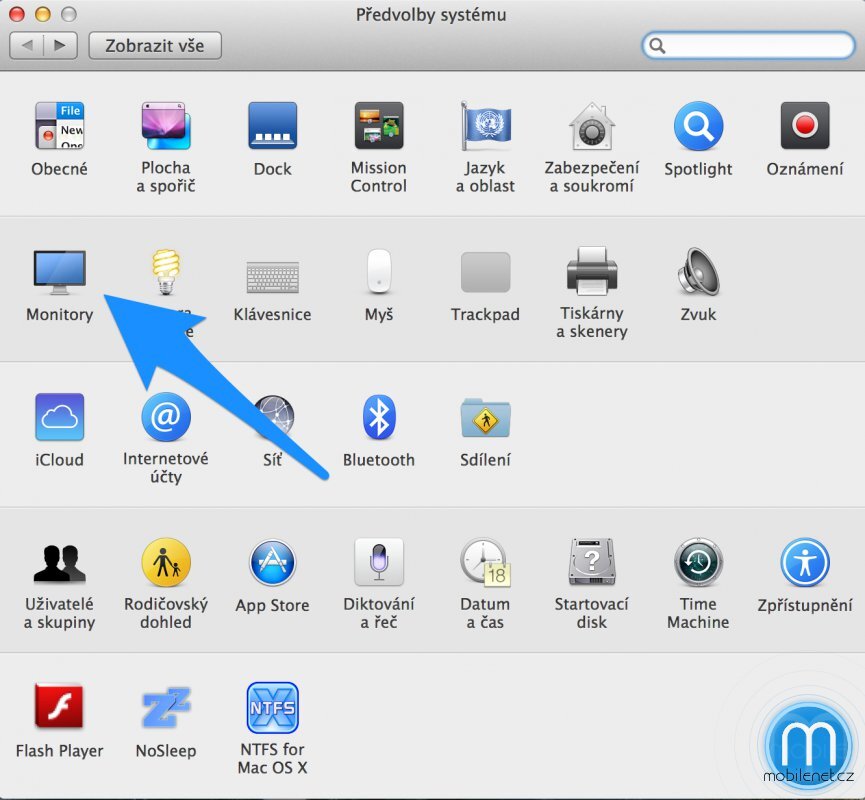Open iCloud preferences
This screenshot has height=800, width=865.
pos(59,418)
